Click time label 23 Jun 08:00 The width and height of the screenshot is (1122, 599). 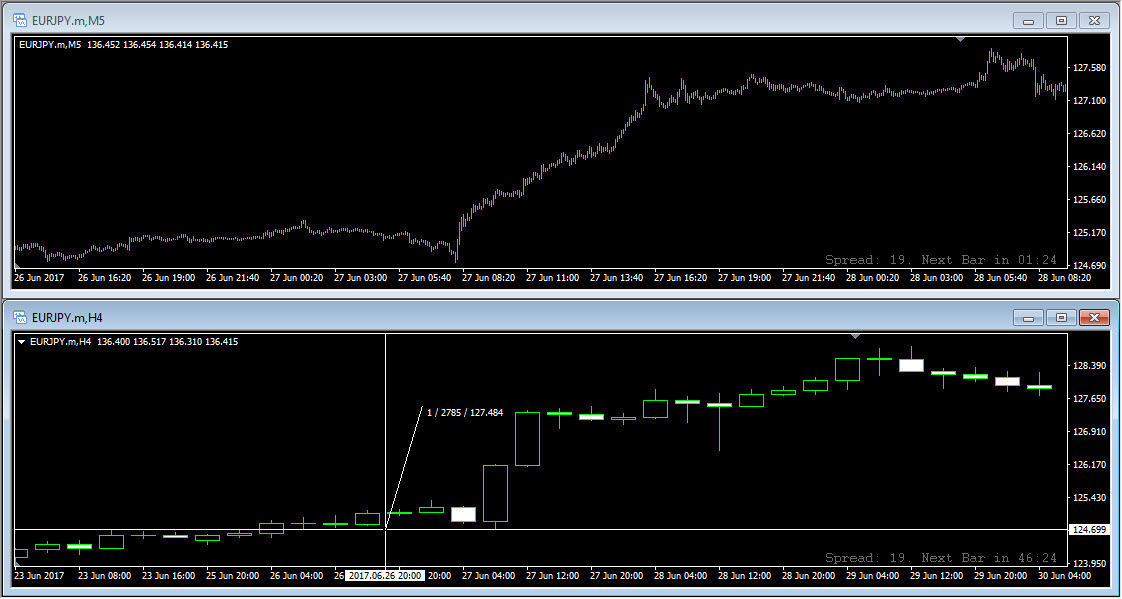pyautogui.click(x=104, y=575)
